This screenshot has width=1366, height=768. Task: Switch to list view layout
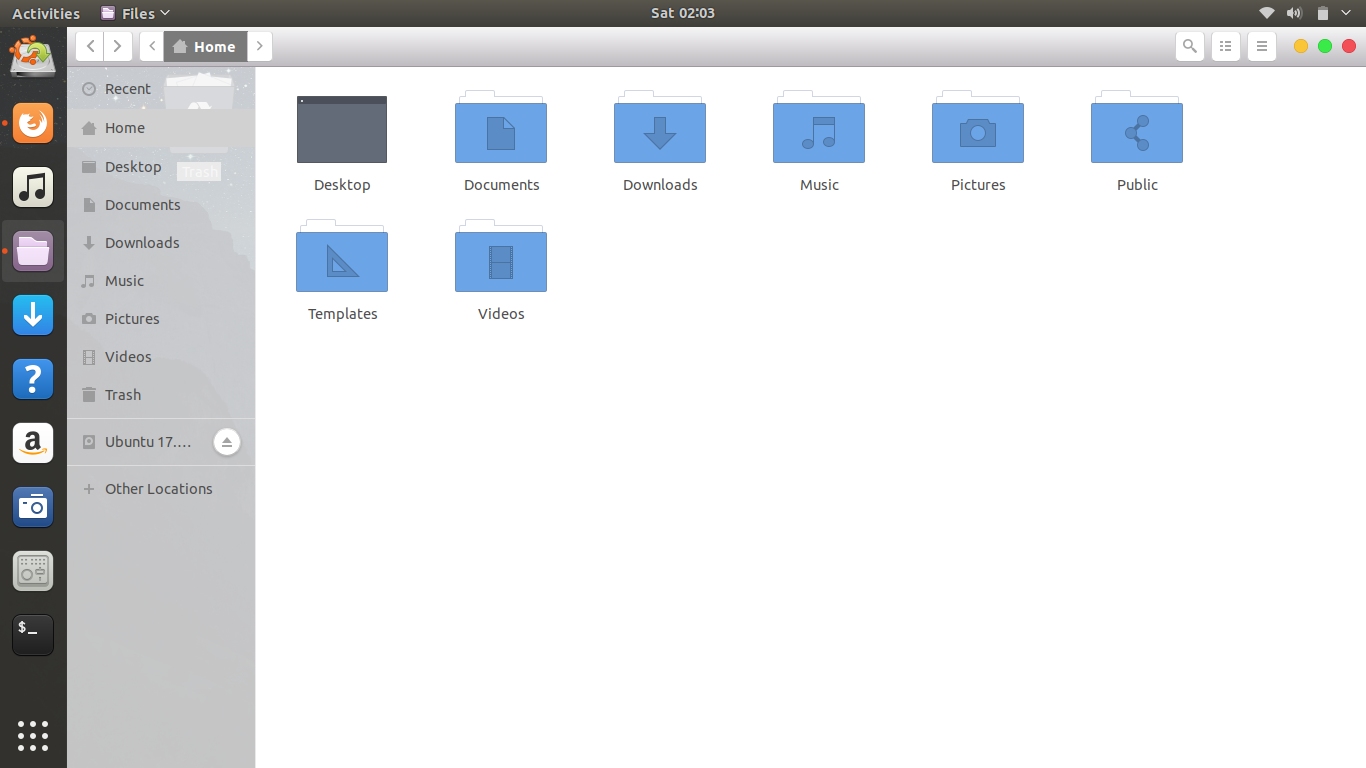(1225, 46)
